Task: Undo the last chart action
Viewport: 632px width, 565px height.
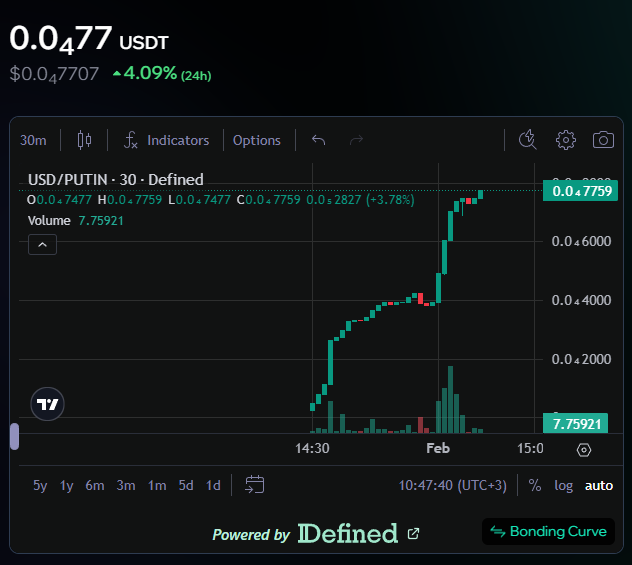Action: tap(318, 140)
